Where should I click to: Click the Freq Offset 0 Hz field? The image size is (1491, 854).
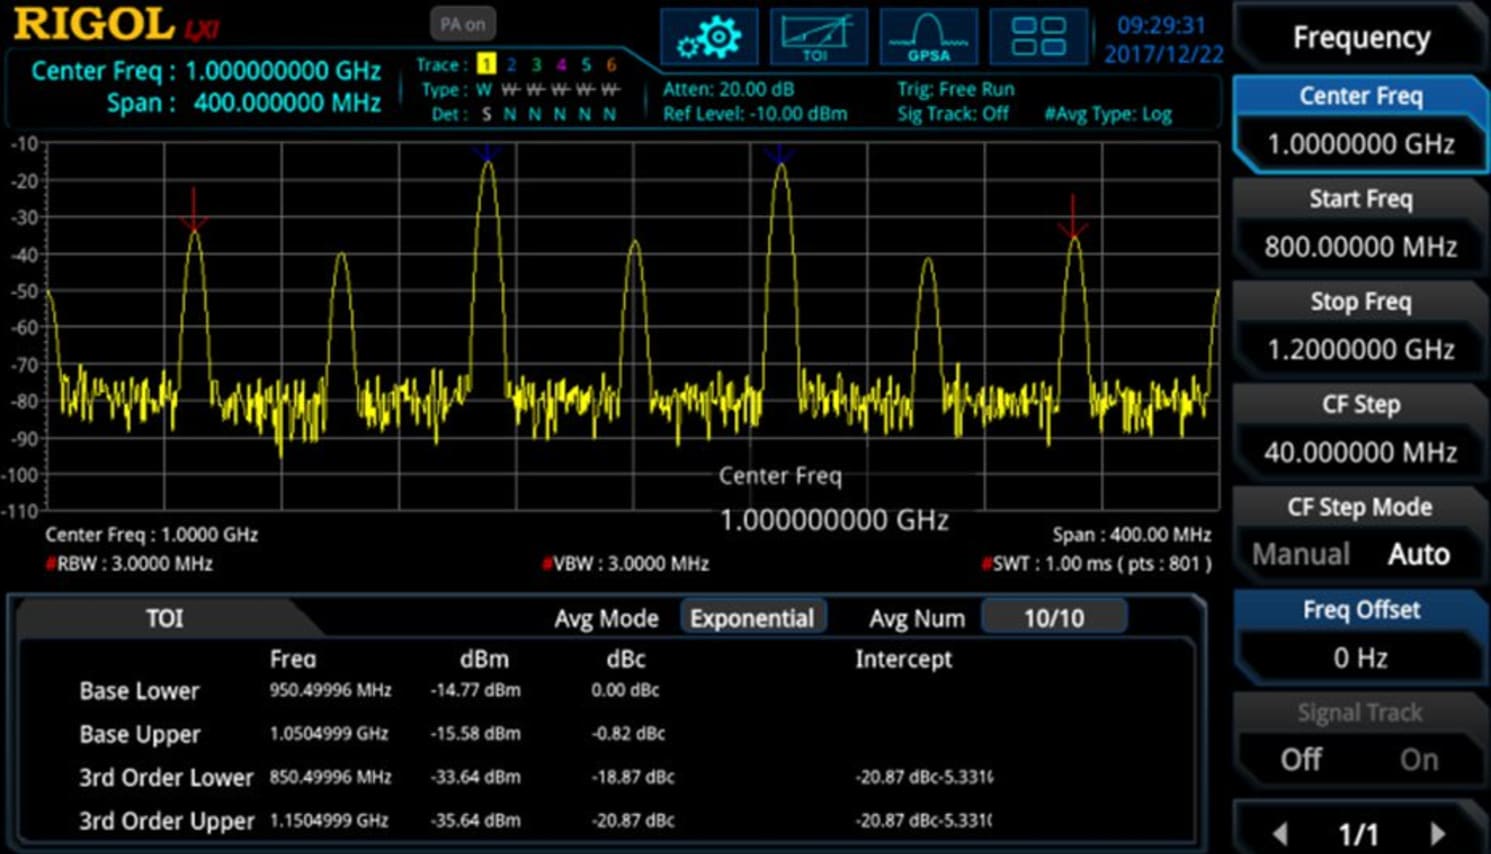pos(1359,657)
